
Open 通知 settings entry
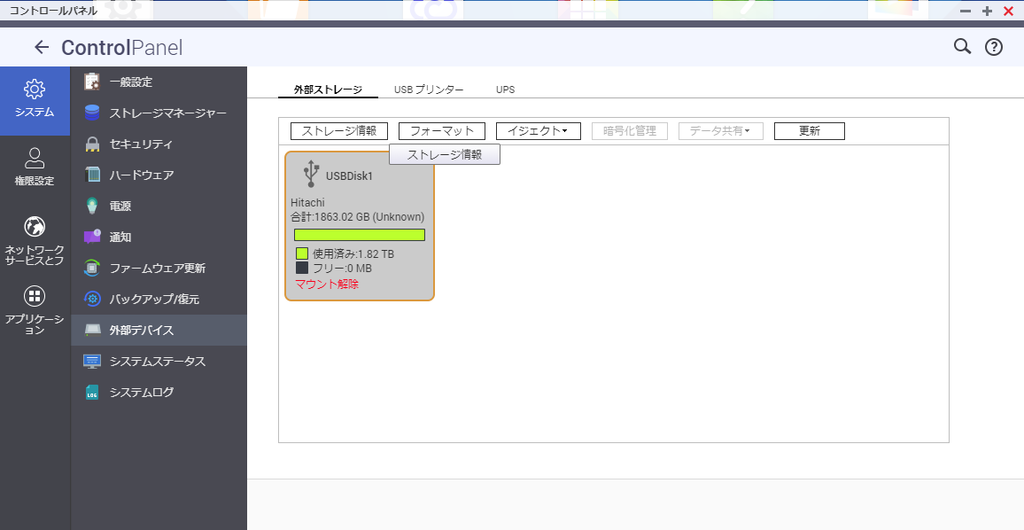(159, 237)
